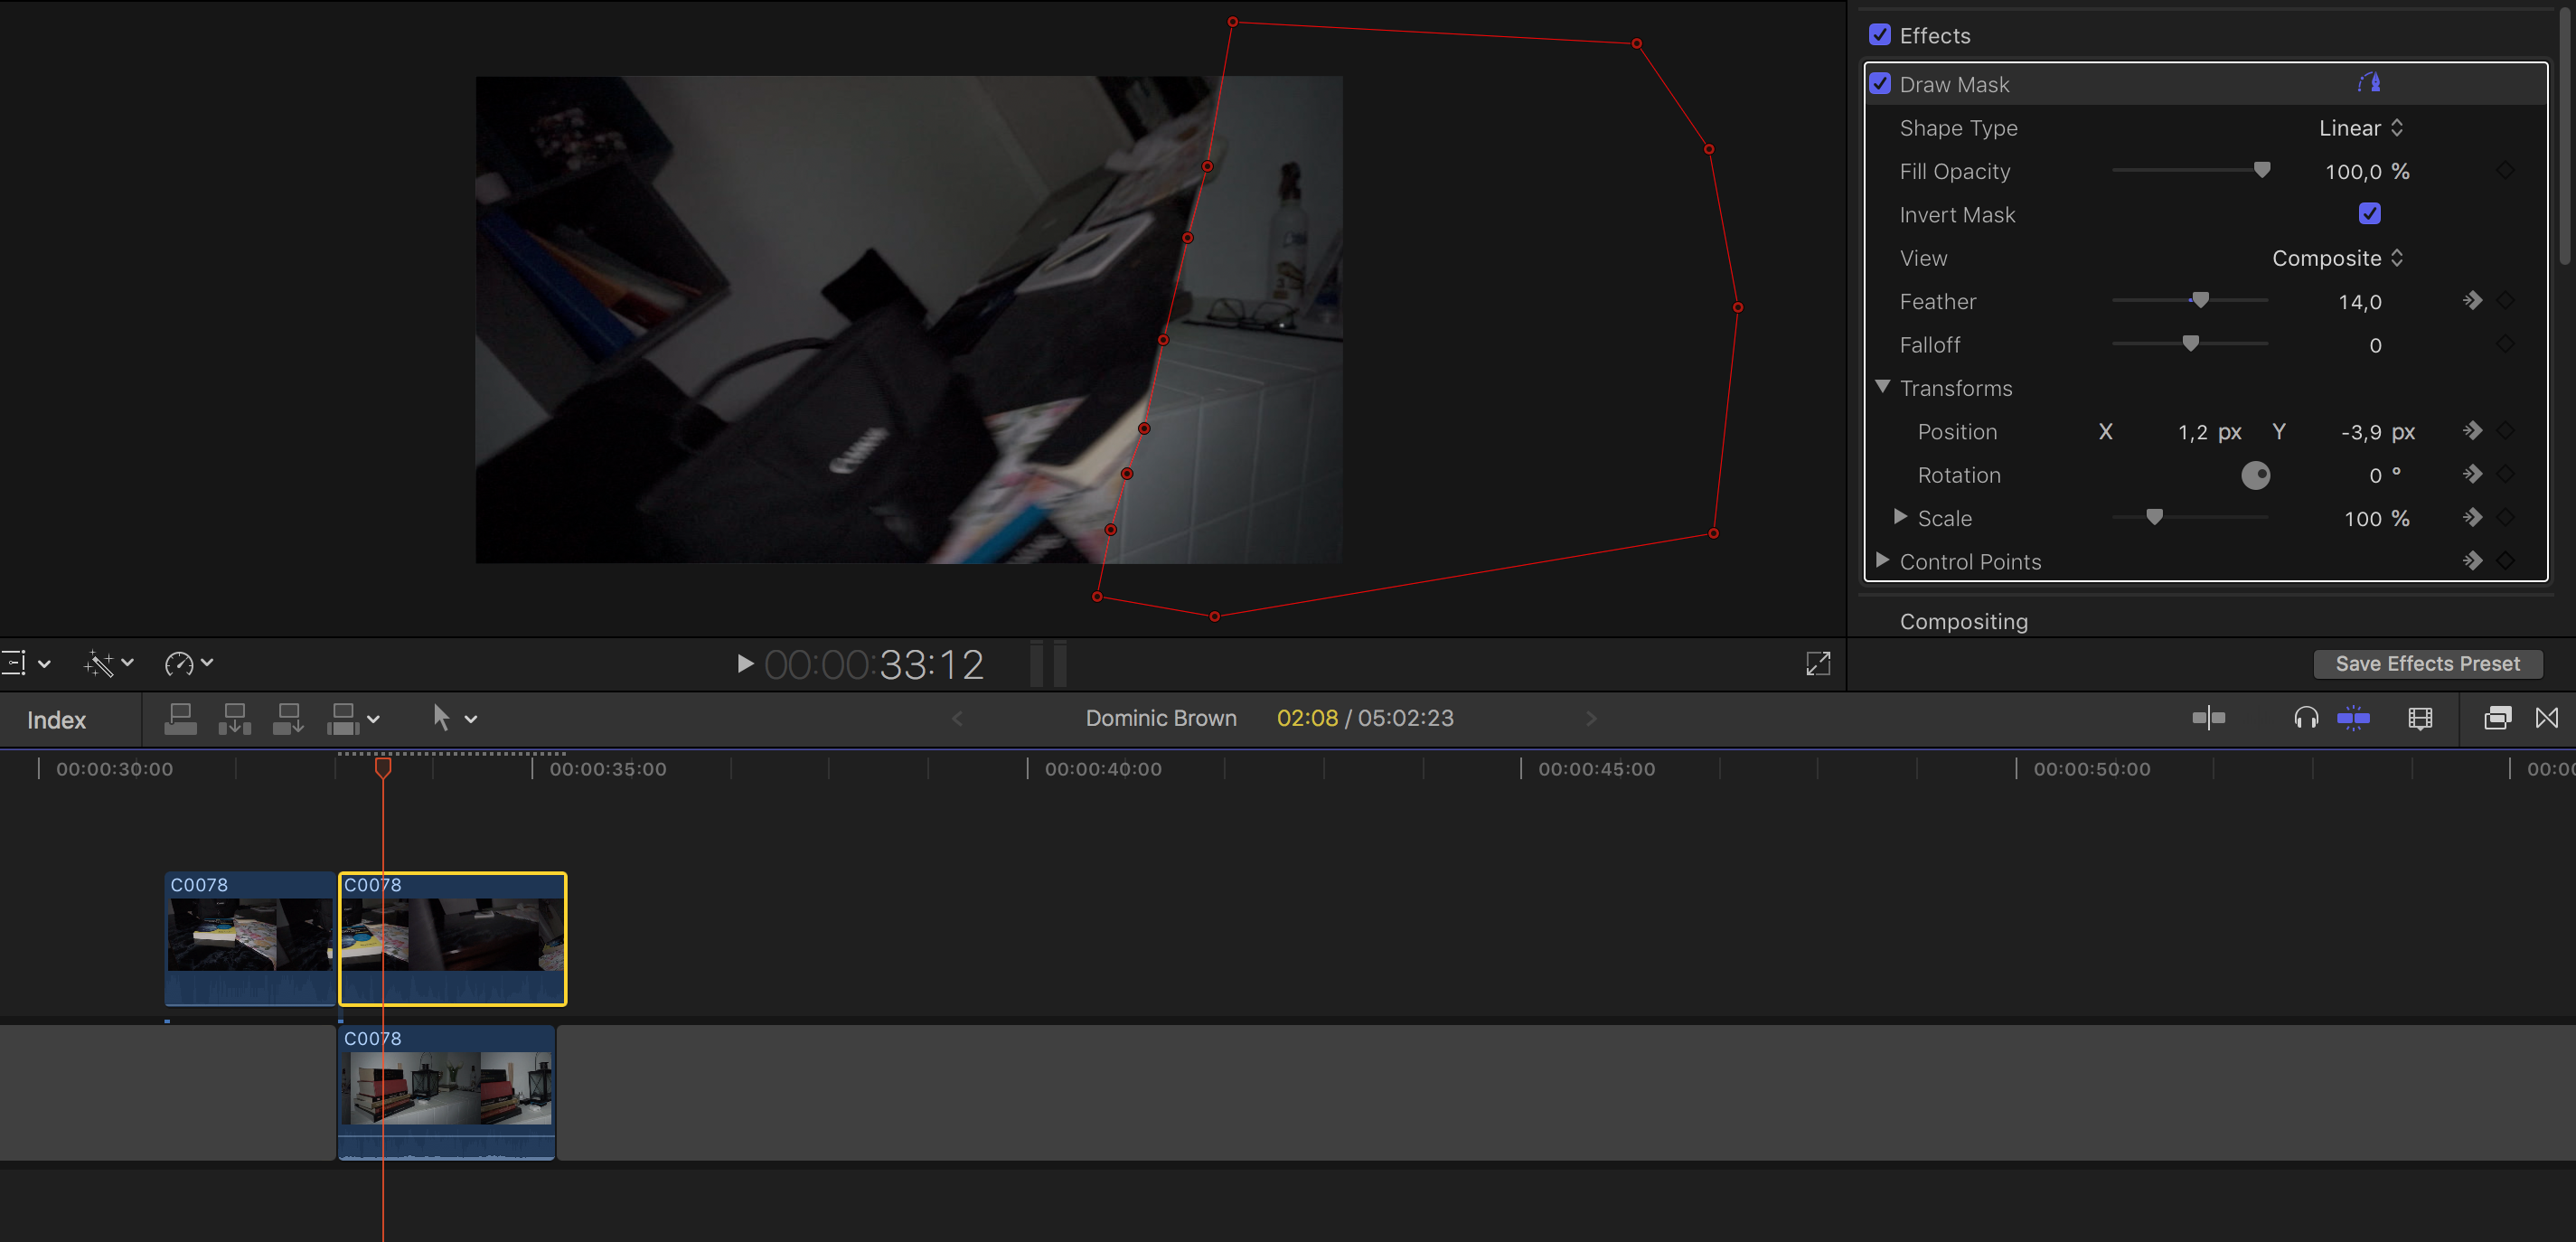
Task: Click the insert clip edit icon
Action: pos(234,718)
